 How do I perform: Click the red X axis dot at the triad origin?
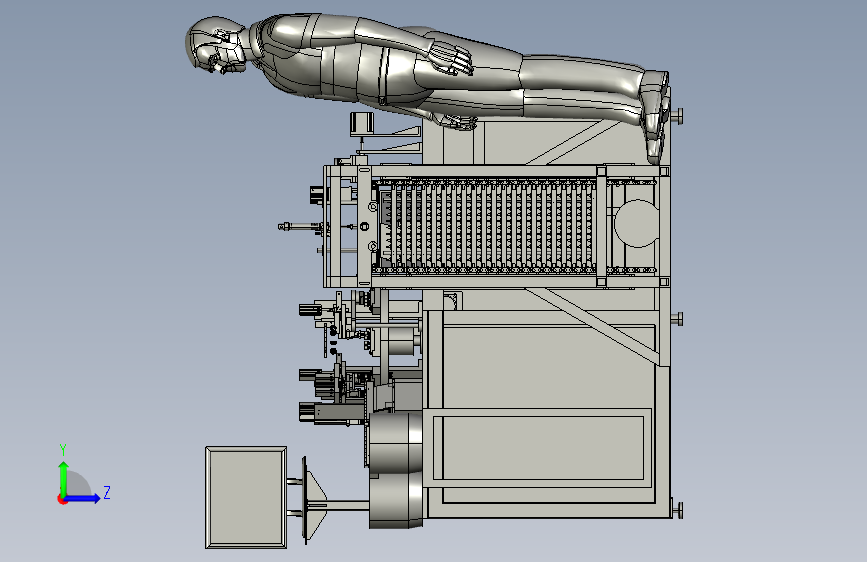[x=62, y=499]
